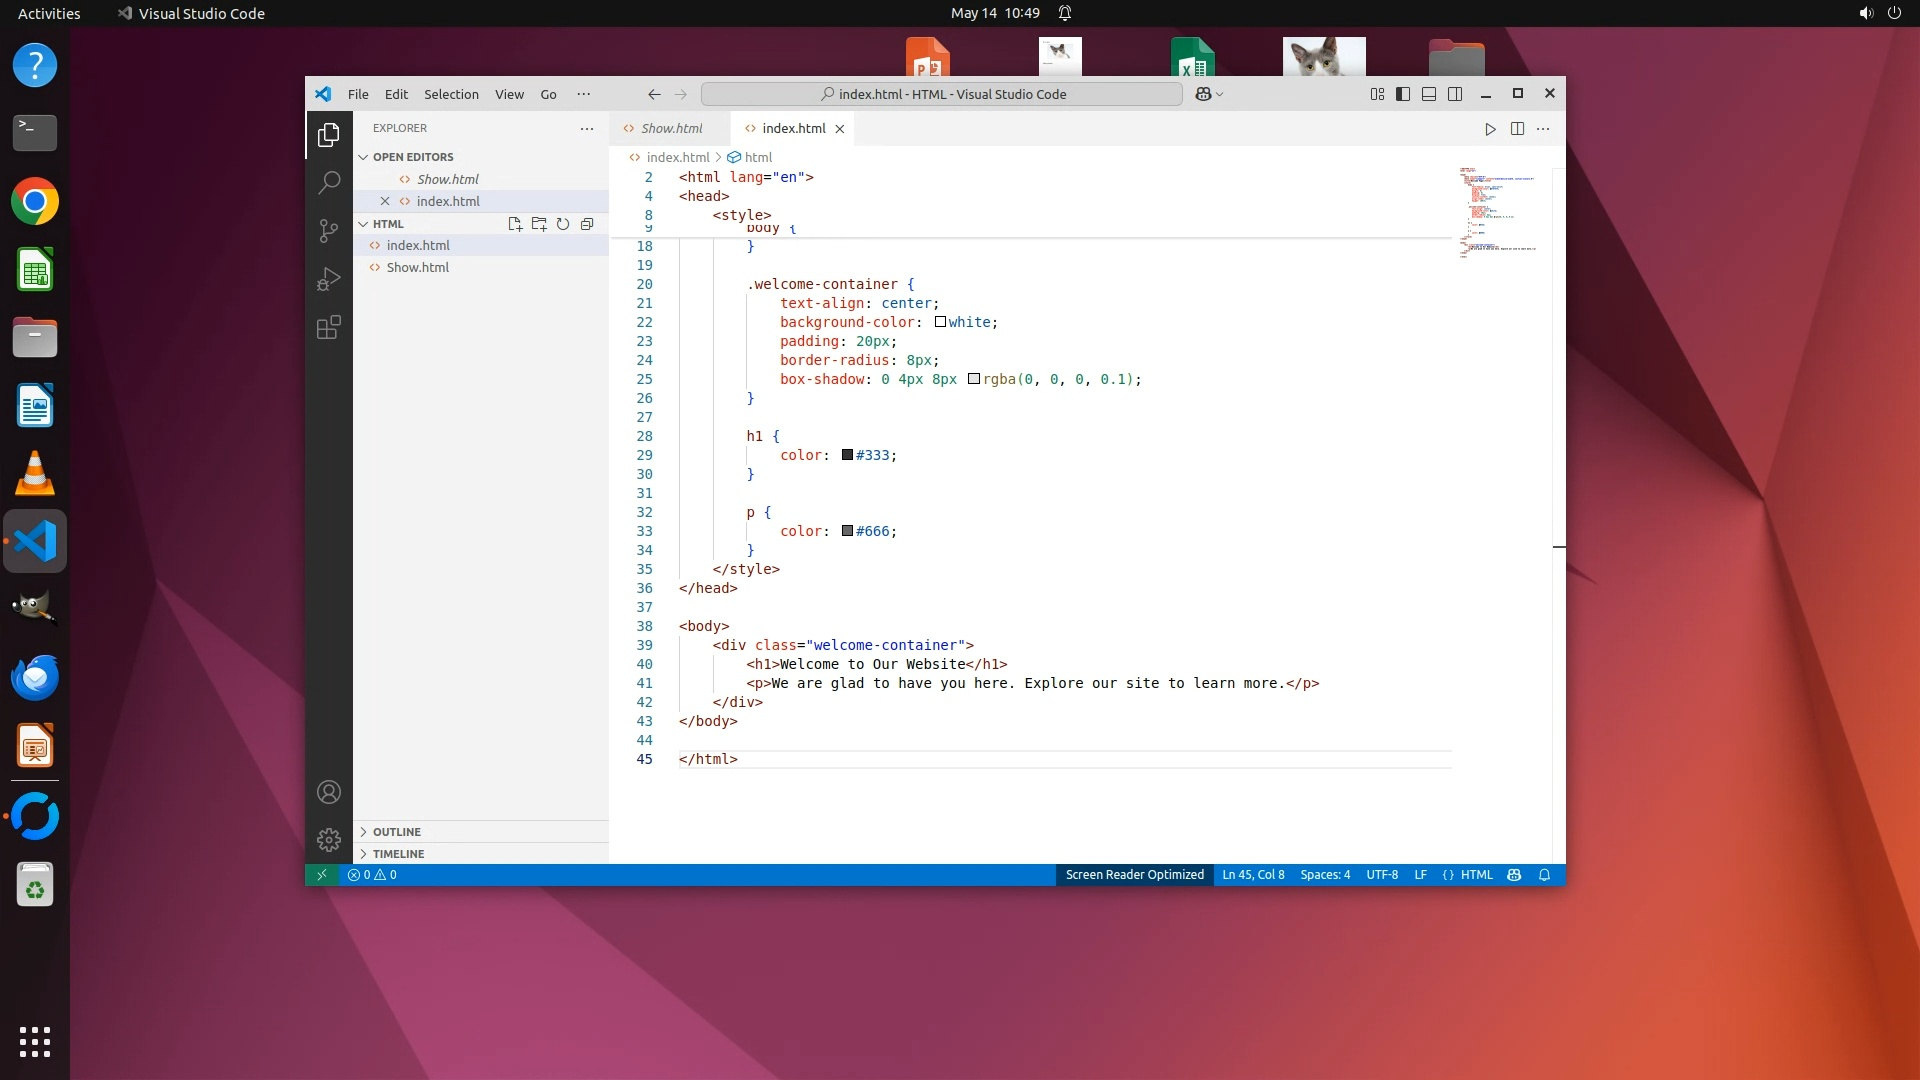Open the Search view in activity bar

[x=328, y=182]
